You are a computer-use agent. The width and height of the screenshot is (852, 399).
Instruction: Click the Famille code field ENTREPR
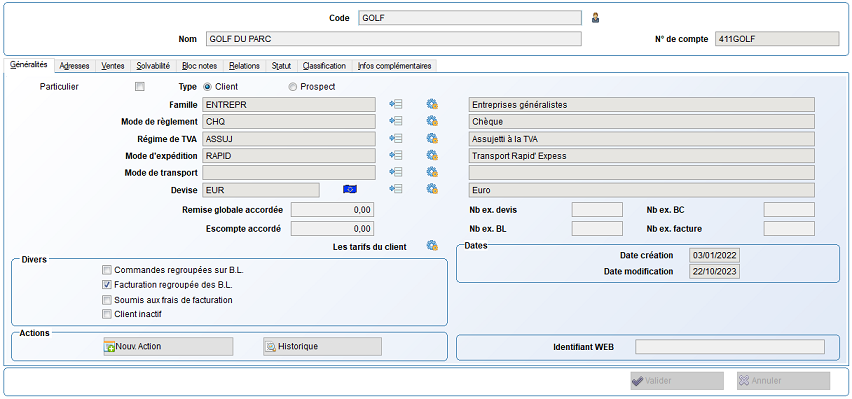289,104
